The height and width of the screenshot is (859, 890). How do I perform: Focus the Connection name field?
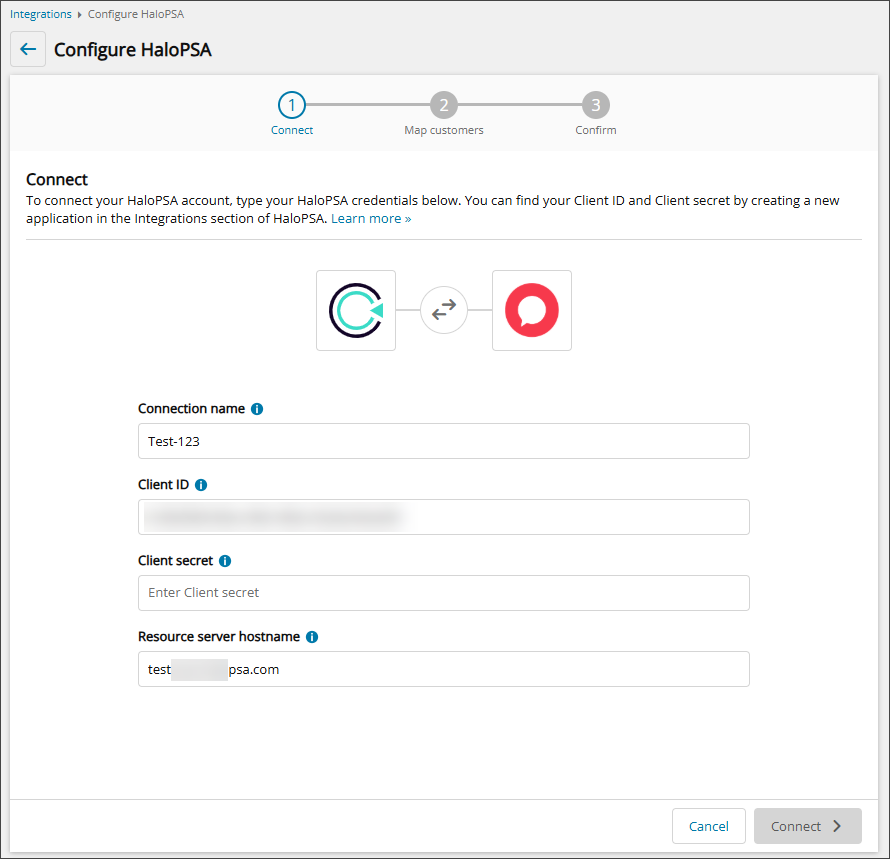[x=443, y=441]
